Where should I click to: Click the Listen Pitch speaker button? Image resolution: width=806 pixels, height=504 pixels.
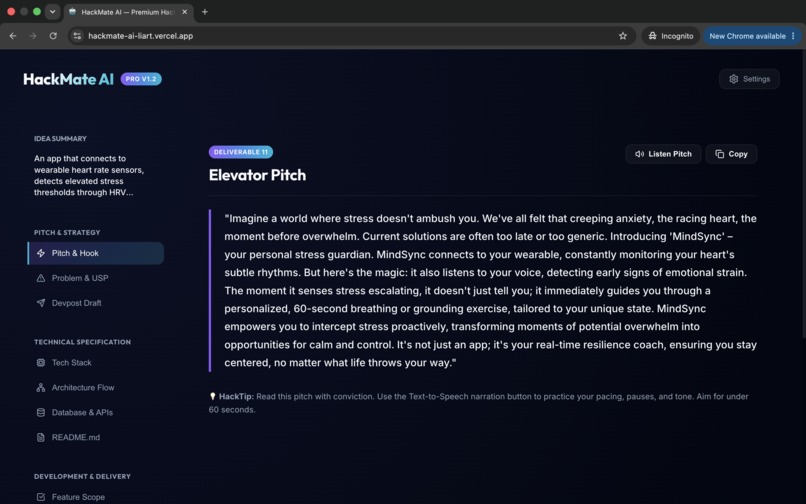click(663, 154)
